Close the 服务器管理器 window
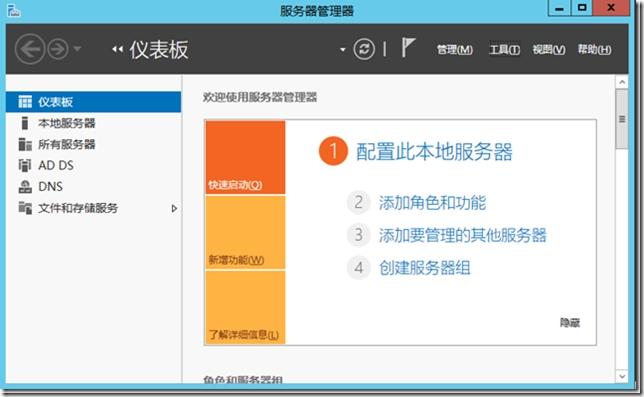The image size is (644, 397). point(611,8)
